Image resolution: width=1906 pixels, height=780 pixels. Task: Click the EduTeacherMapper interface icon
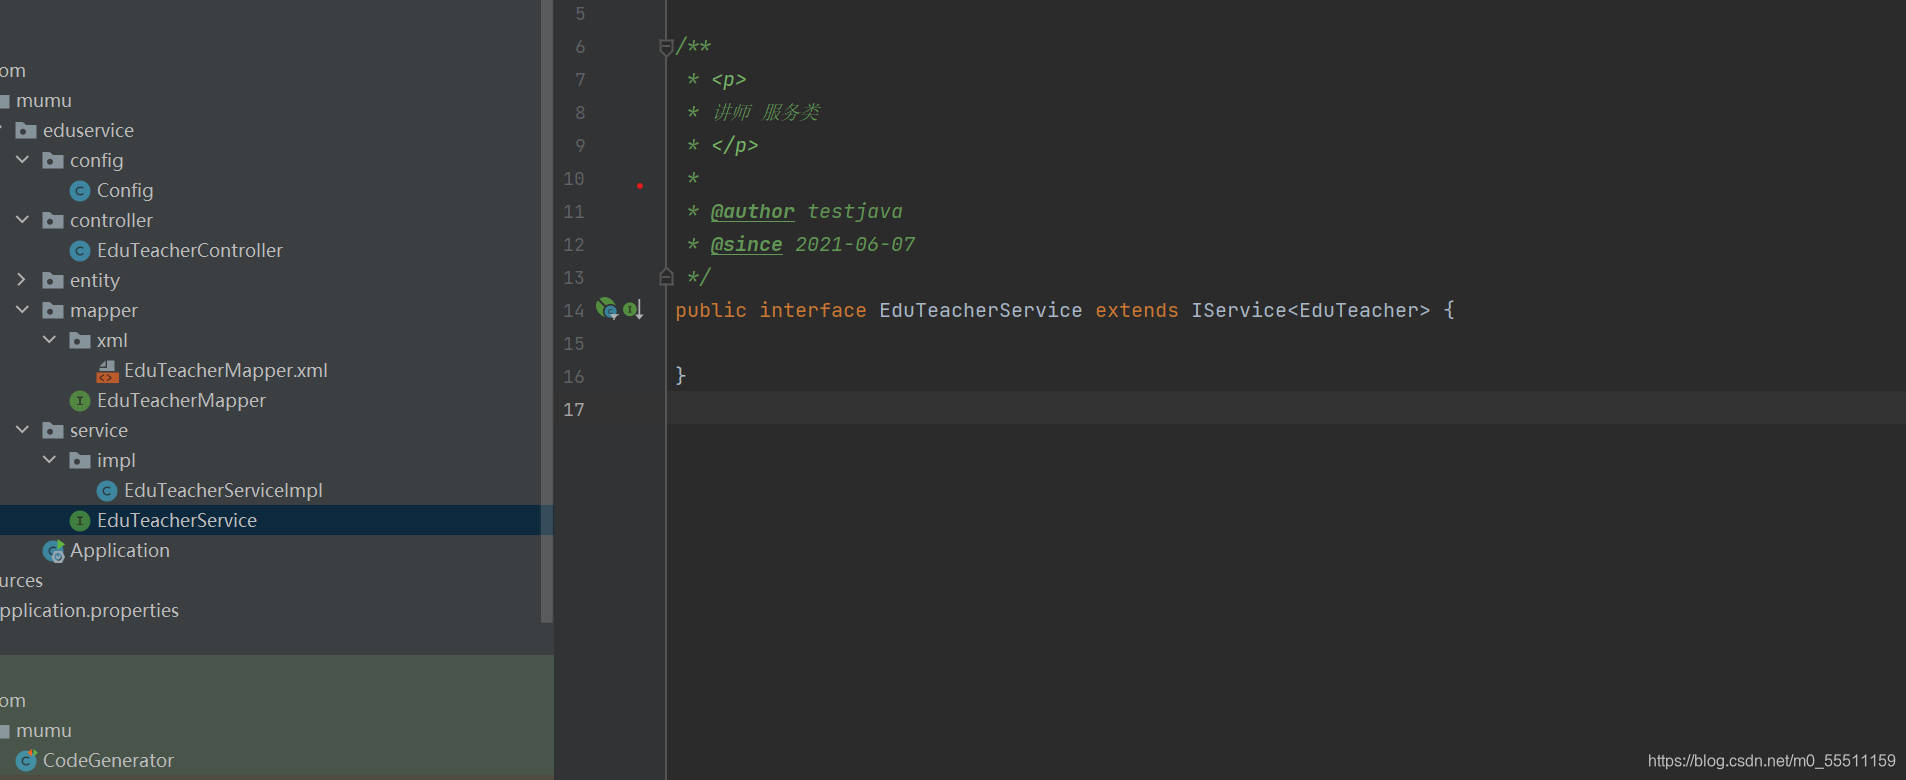click(80, 401)
